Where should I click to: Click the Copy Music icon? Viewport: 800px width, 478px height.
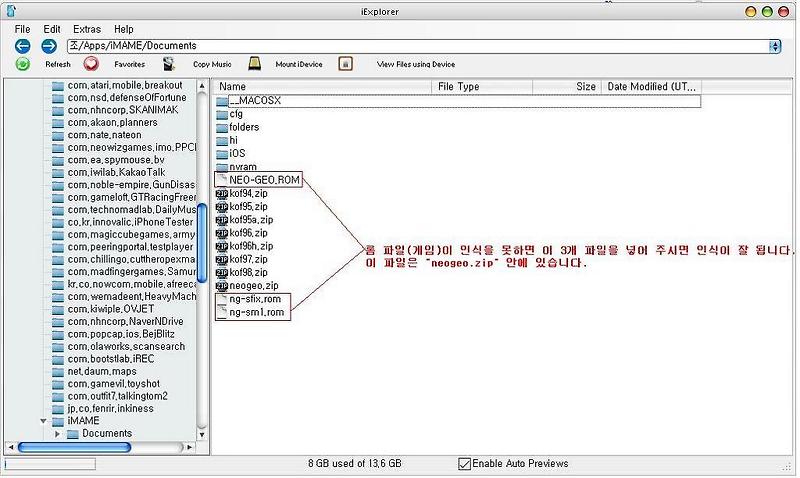169,64
